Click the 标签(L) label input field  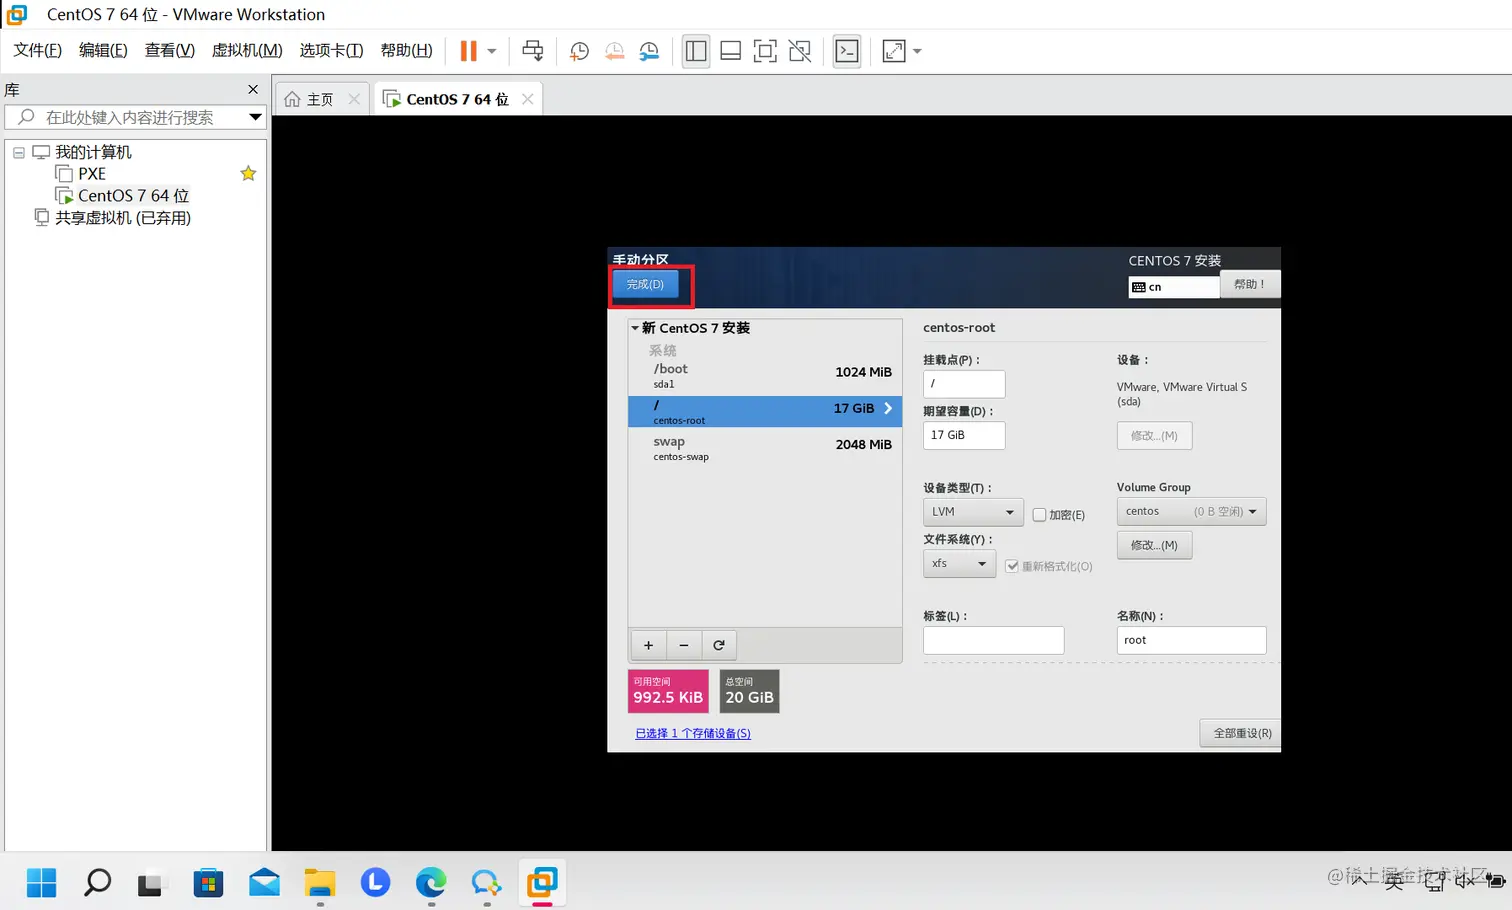tap(993, 640)
